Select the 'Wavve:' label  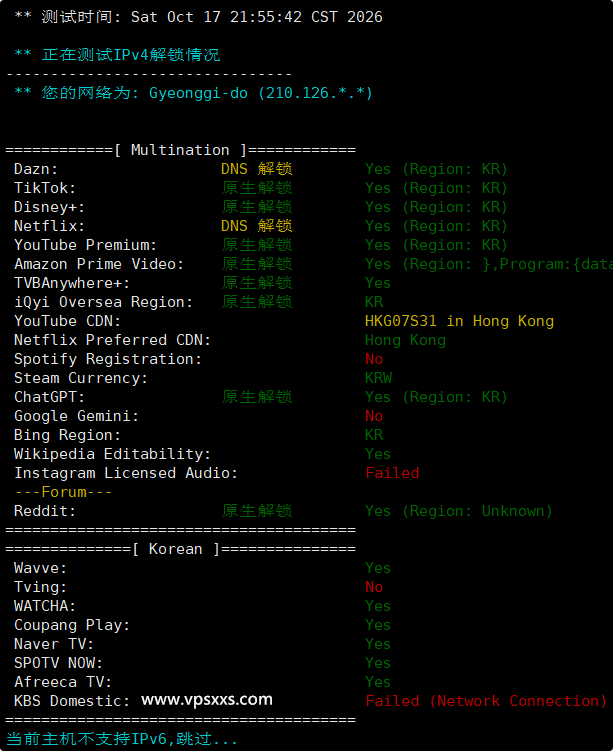[40, 568]
